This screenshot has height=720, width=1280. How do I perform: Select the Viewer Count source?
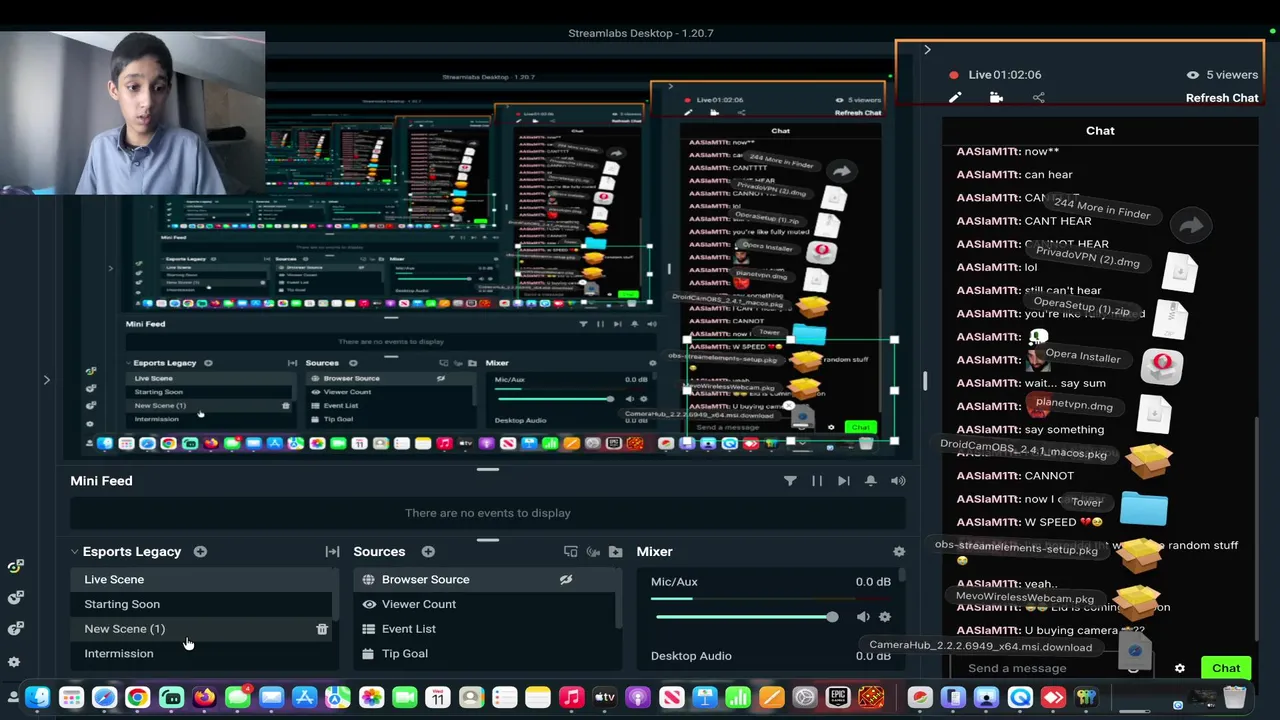point(486,604)
